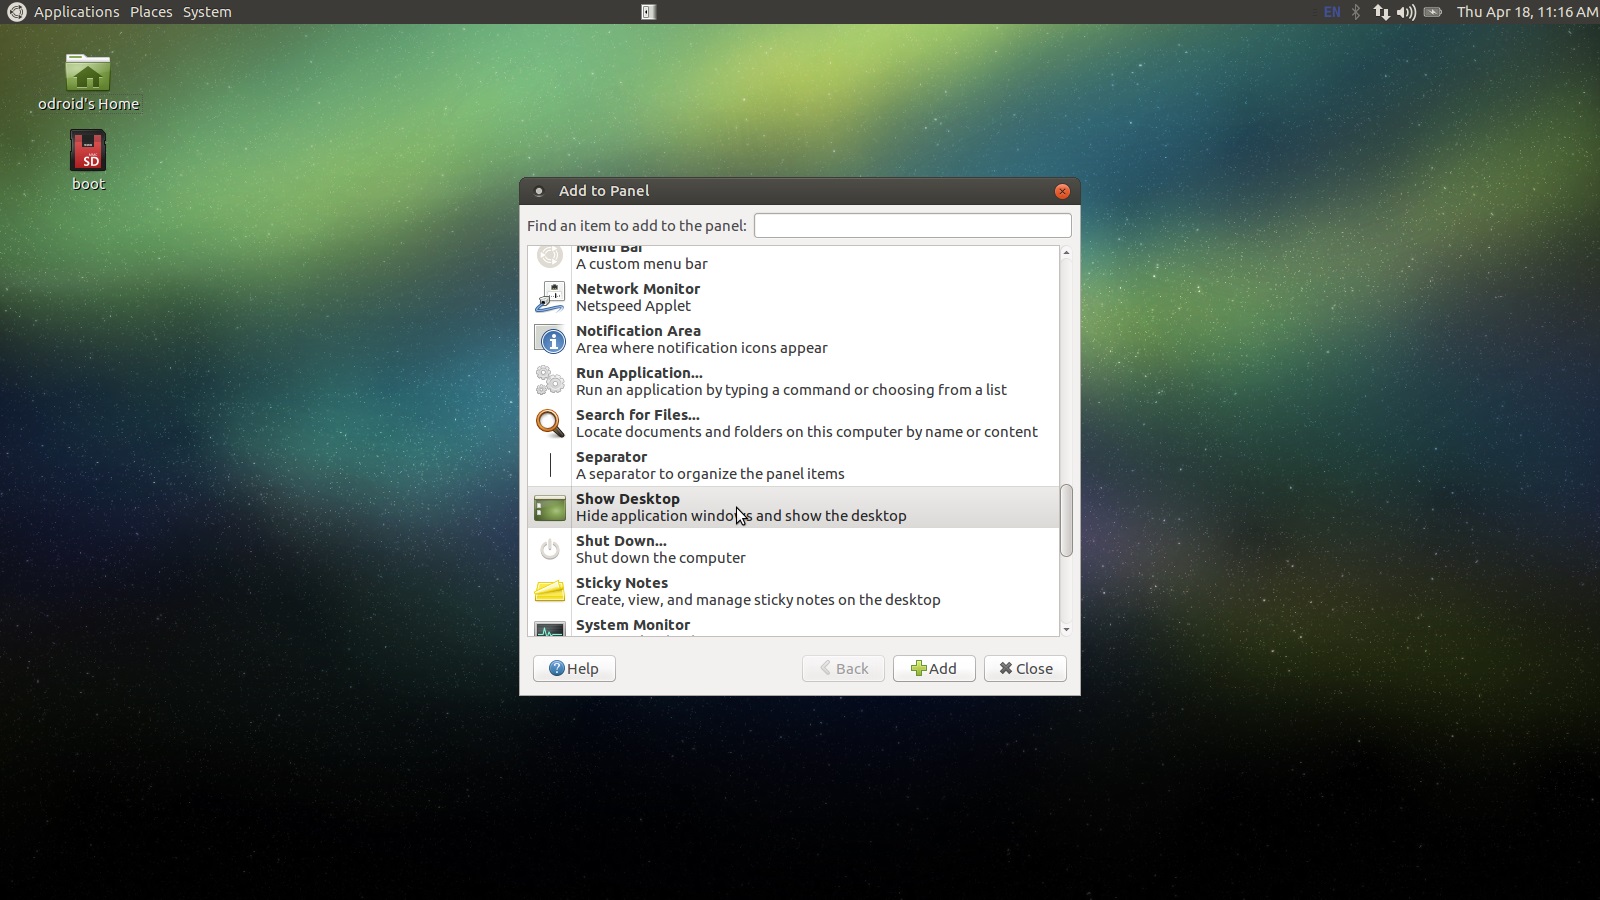The image size is (1600, 900).
Task: Click the down arrow of the list scrollbar
Action: [1066, 630]
